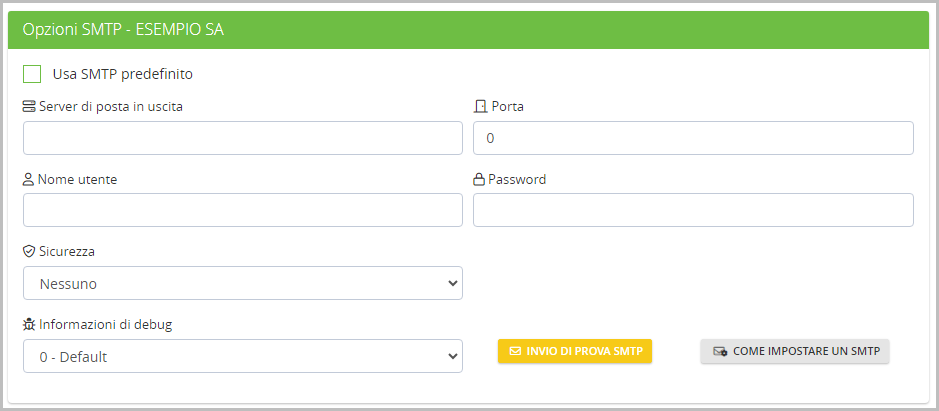Click the door icon next to Porta
The width and height of the screenshot is (939, 411).
(479, 106)
